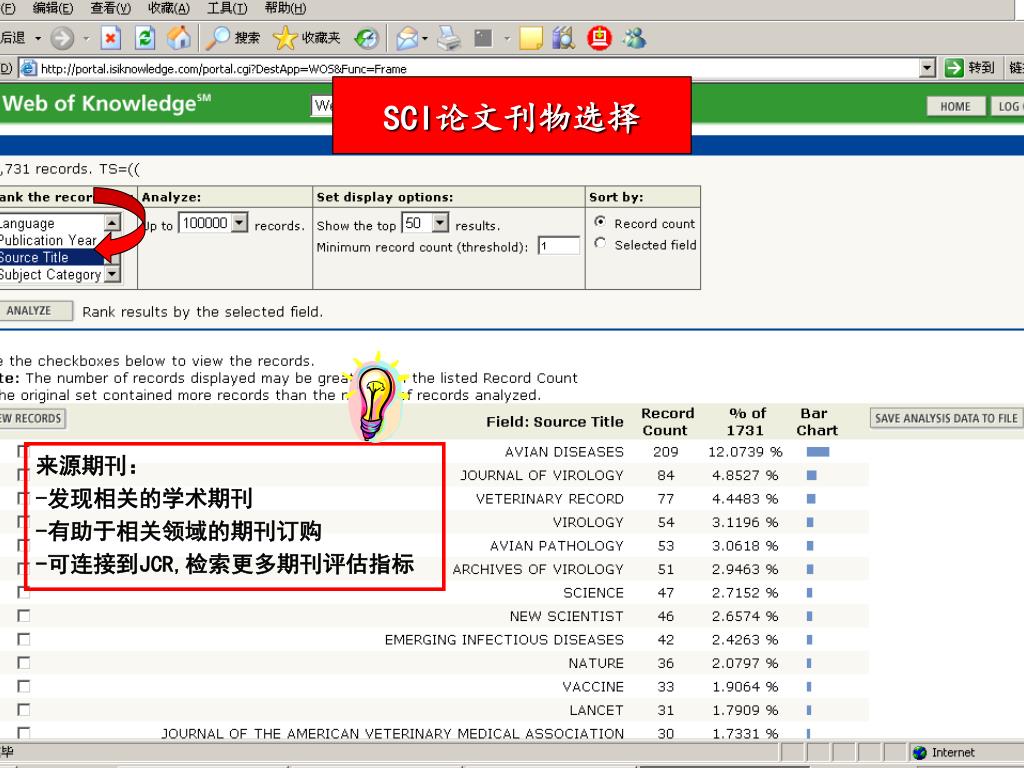
Task: Select Subject Category in the field list
Action: (x=52, y=274)
